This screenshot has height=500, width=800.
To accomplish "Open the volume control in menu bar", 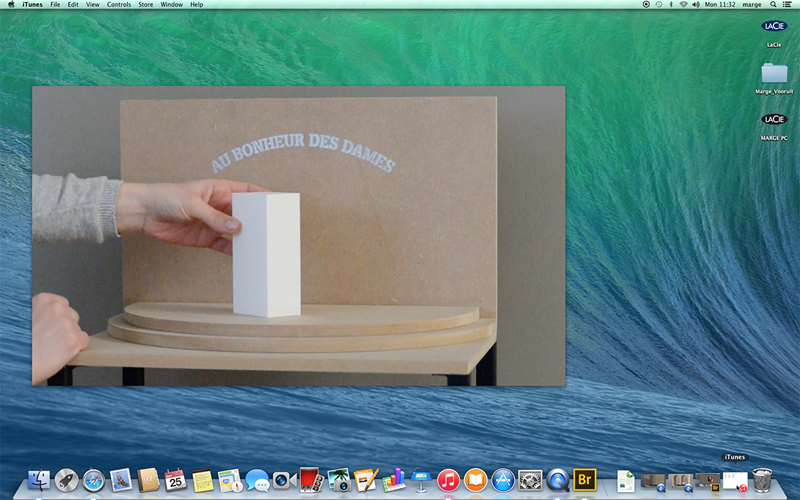I will coord(695,5).
